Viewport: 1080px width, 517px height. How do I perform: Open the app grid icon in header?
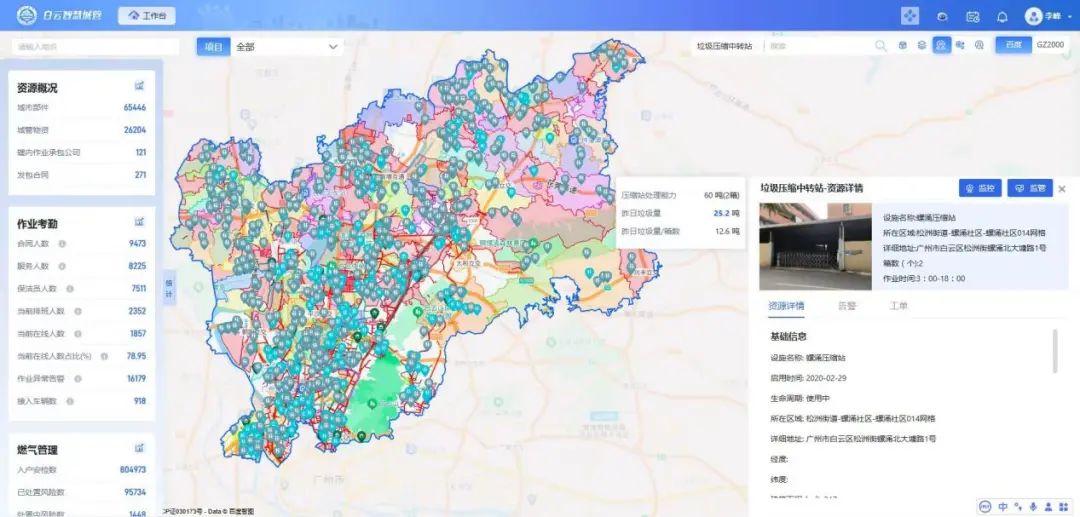click(910, 16)
